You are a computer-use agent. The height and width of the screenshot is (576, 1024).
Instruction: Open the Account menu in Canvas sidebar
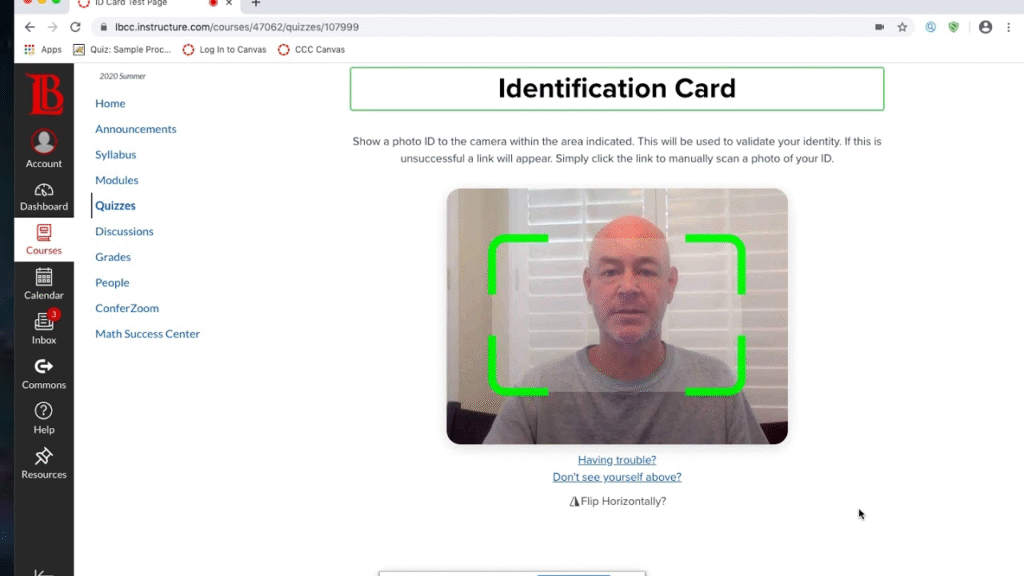(43, 149)
